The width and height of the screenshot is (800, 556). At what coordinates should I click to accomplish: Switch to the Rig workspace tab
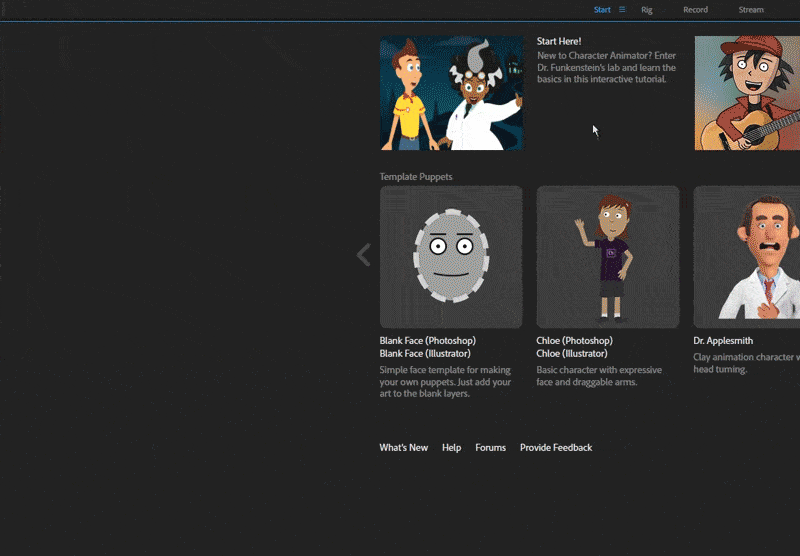[x=647, y=10]
